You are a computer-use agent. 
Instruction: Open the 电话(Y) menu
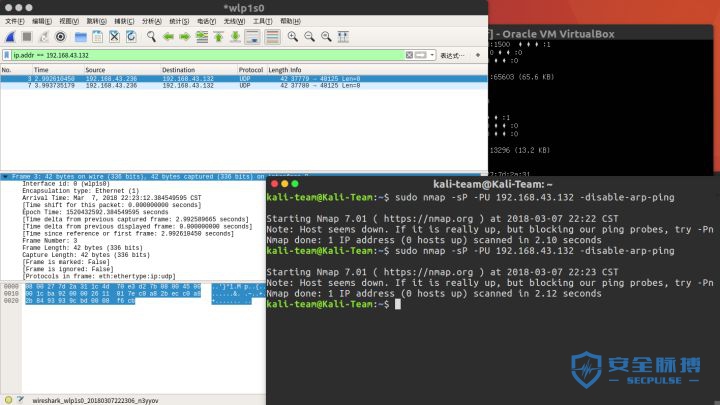[x=206, y=21]
